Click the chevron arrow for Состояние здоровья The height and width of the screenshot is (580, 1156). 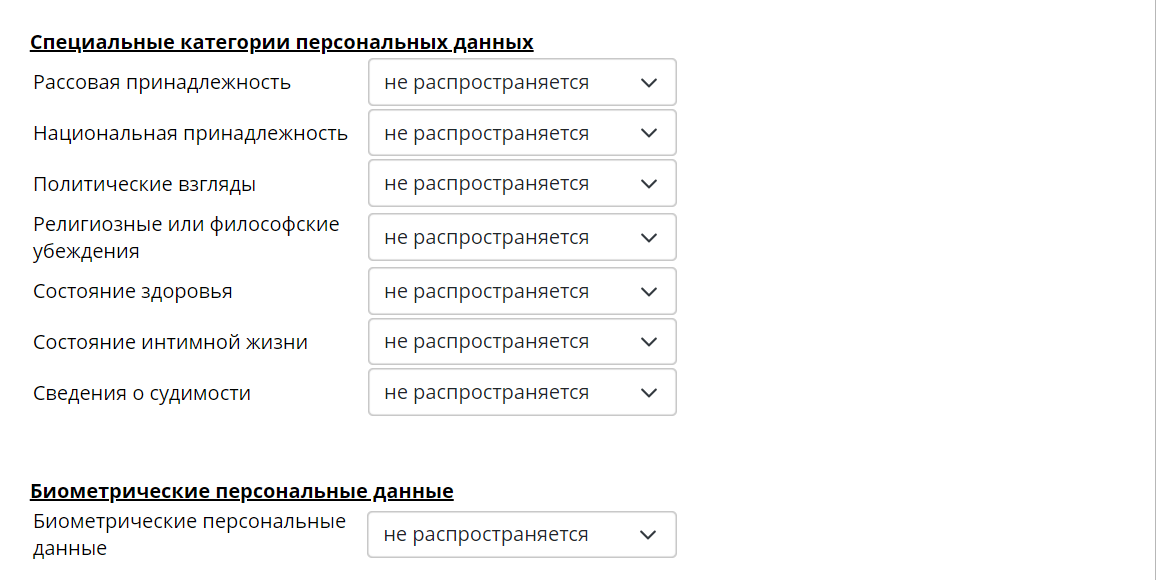point(648,292)
